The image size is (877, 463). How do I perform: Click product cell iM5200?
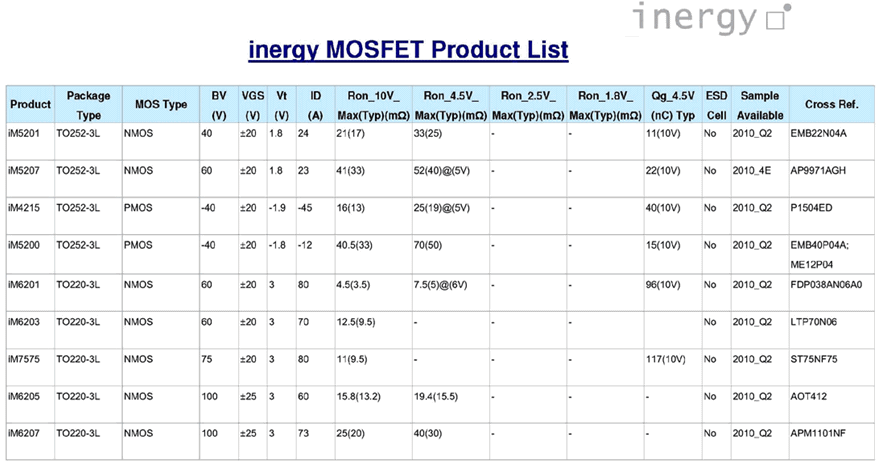(24, 245)
